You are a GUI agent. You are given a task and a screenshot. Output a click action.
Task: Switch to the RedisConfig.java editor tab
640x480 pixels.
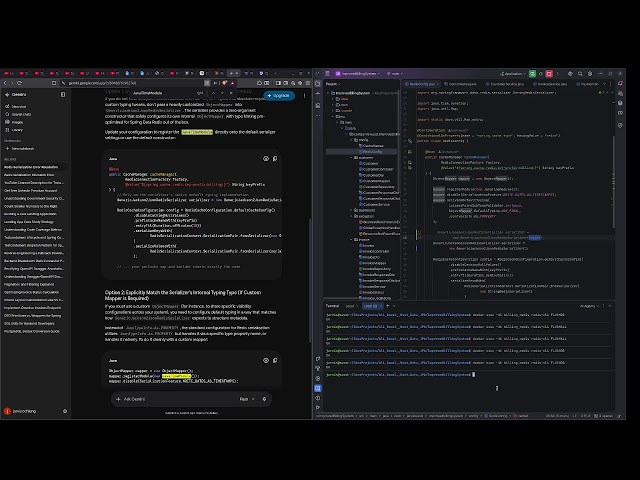[422, 84]
